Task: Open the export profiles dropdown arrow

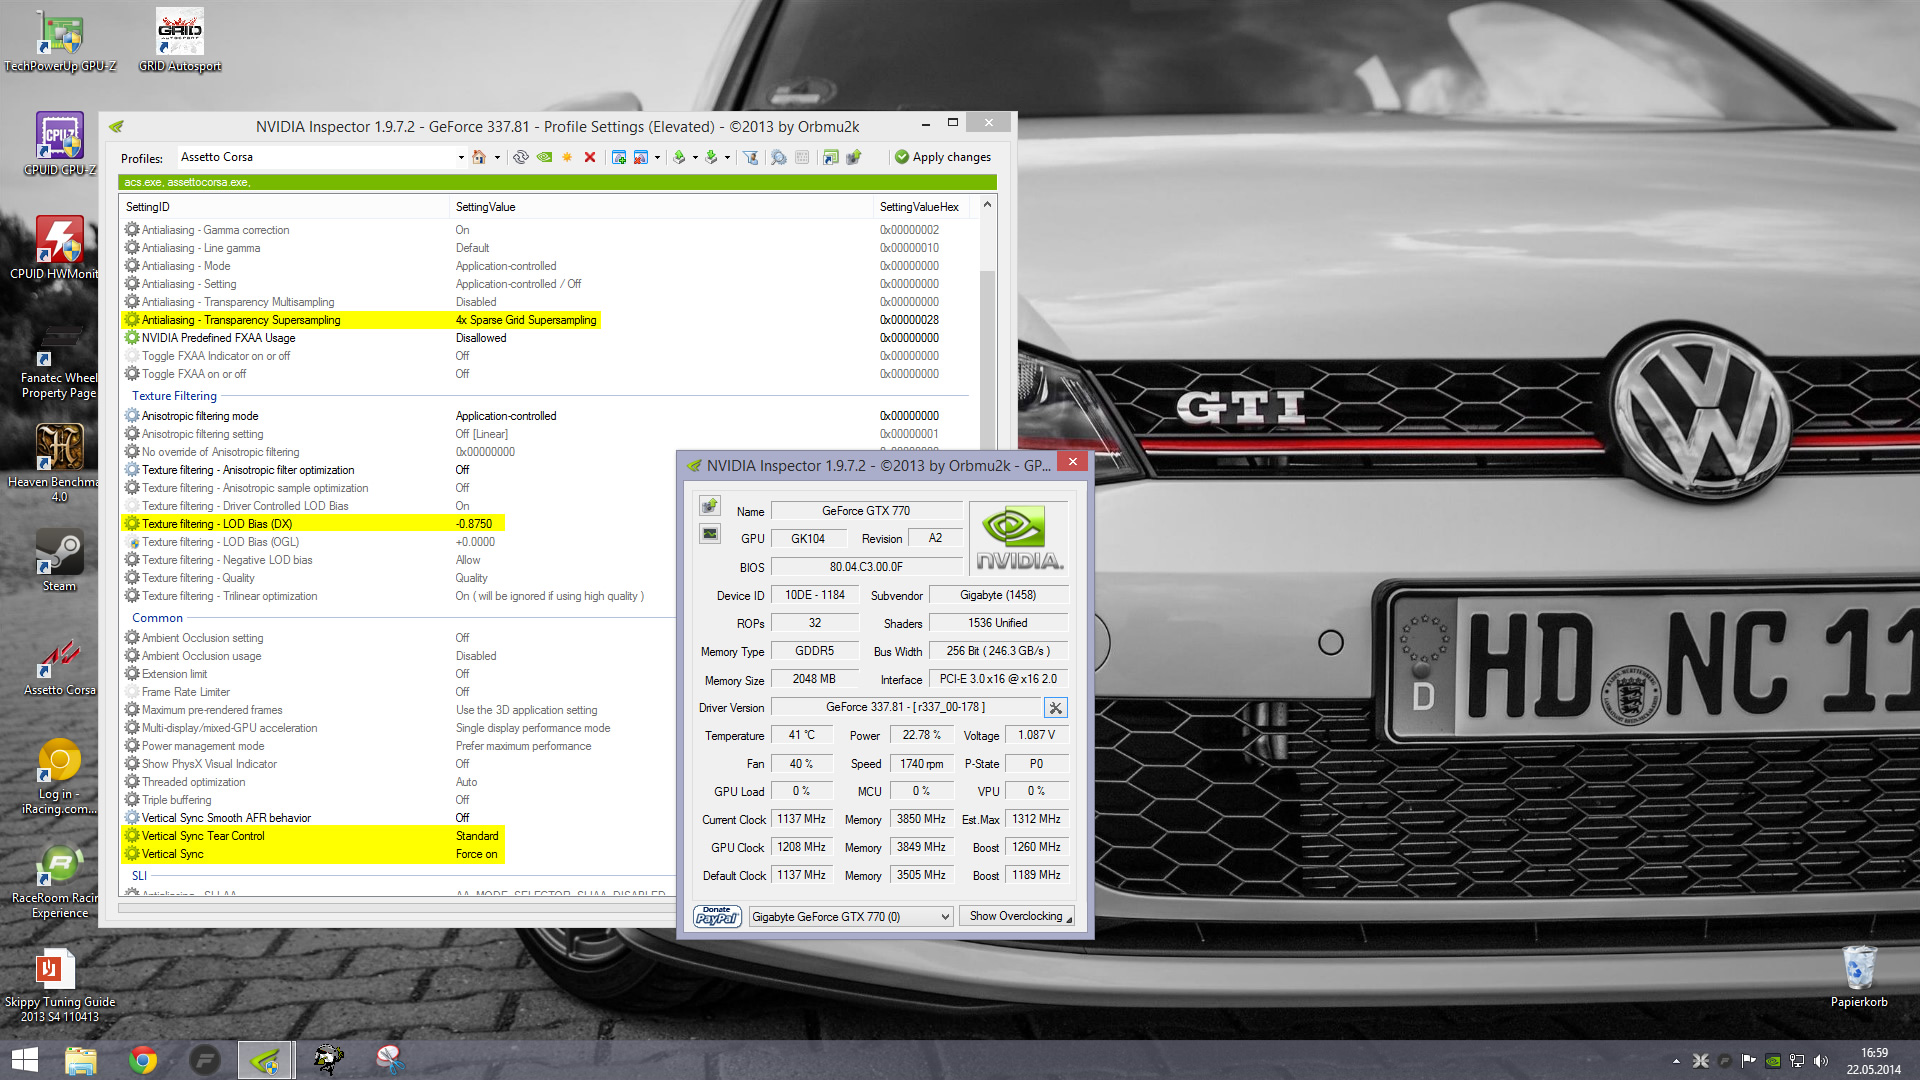Action: click(x=695, y=157)
